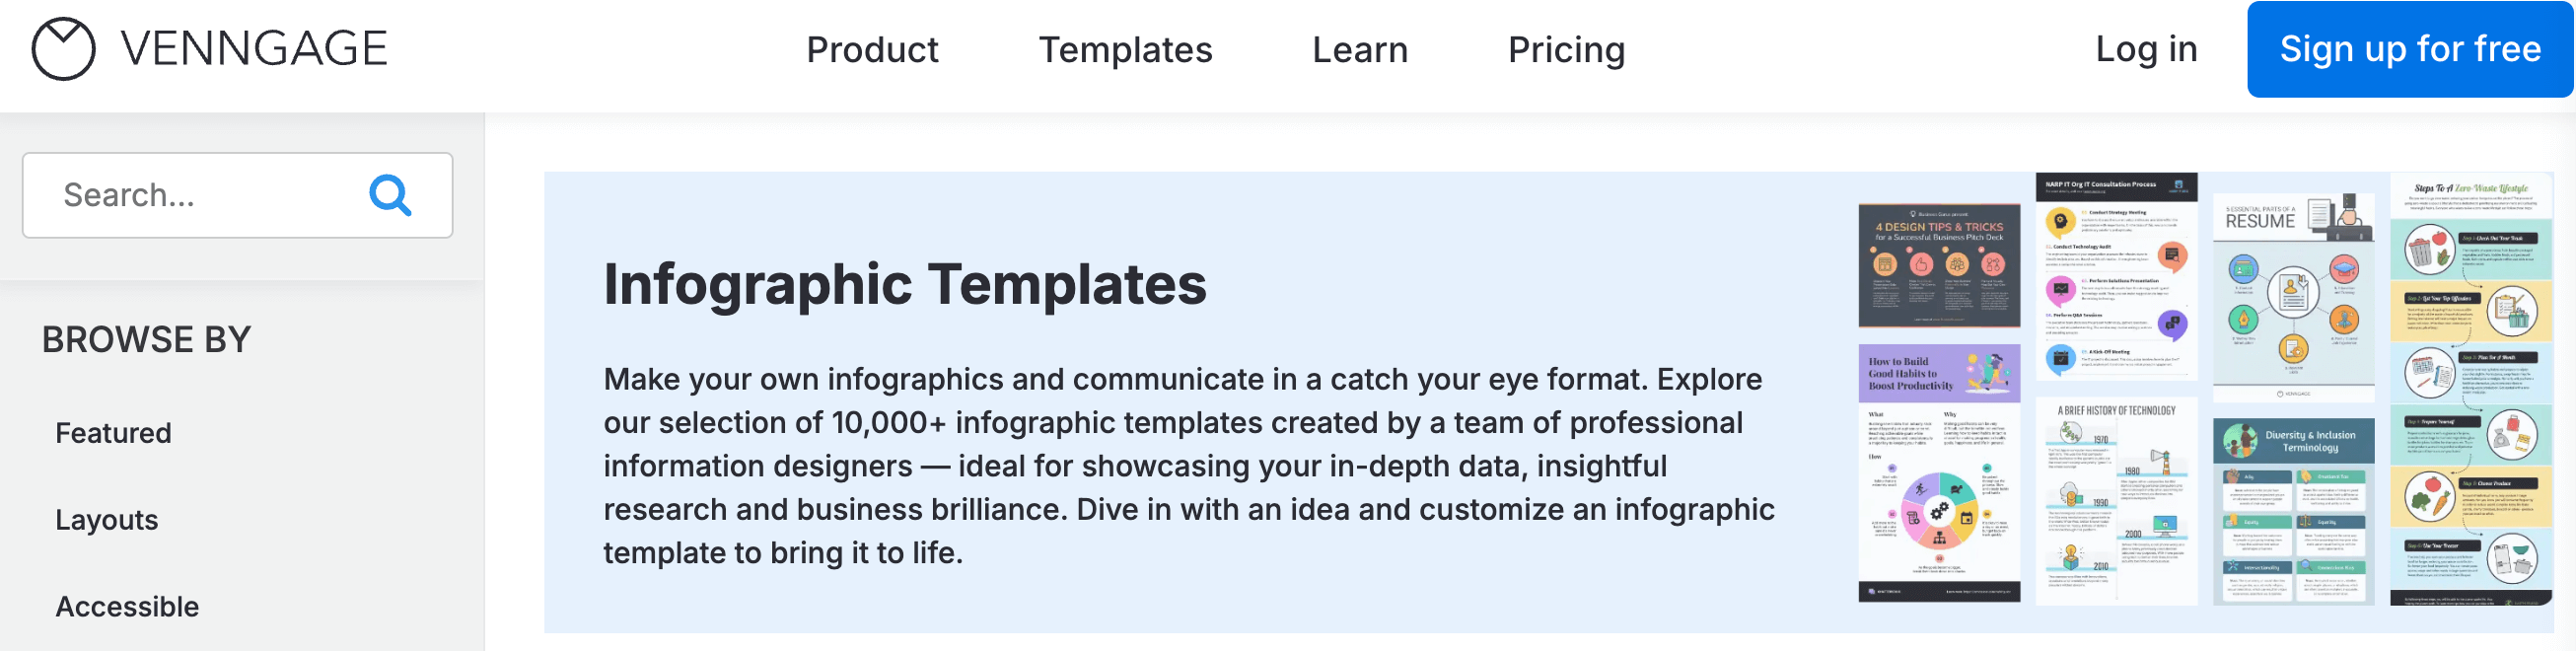Select the IT Consultation Process thumbnail

coord(2116,276)
